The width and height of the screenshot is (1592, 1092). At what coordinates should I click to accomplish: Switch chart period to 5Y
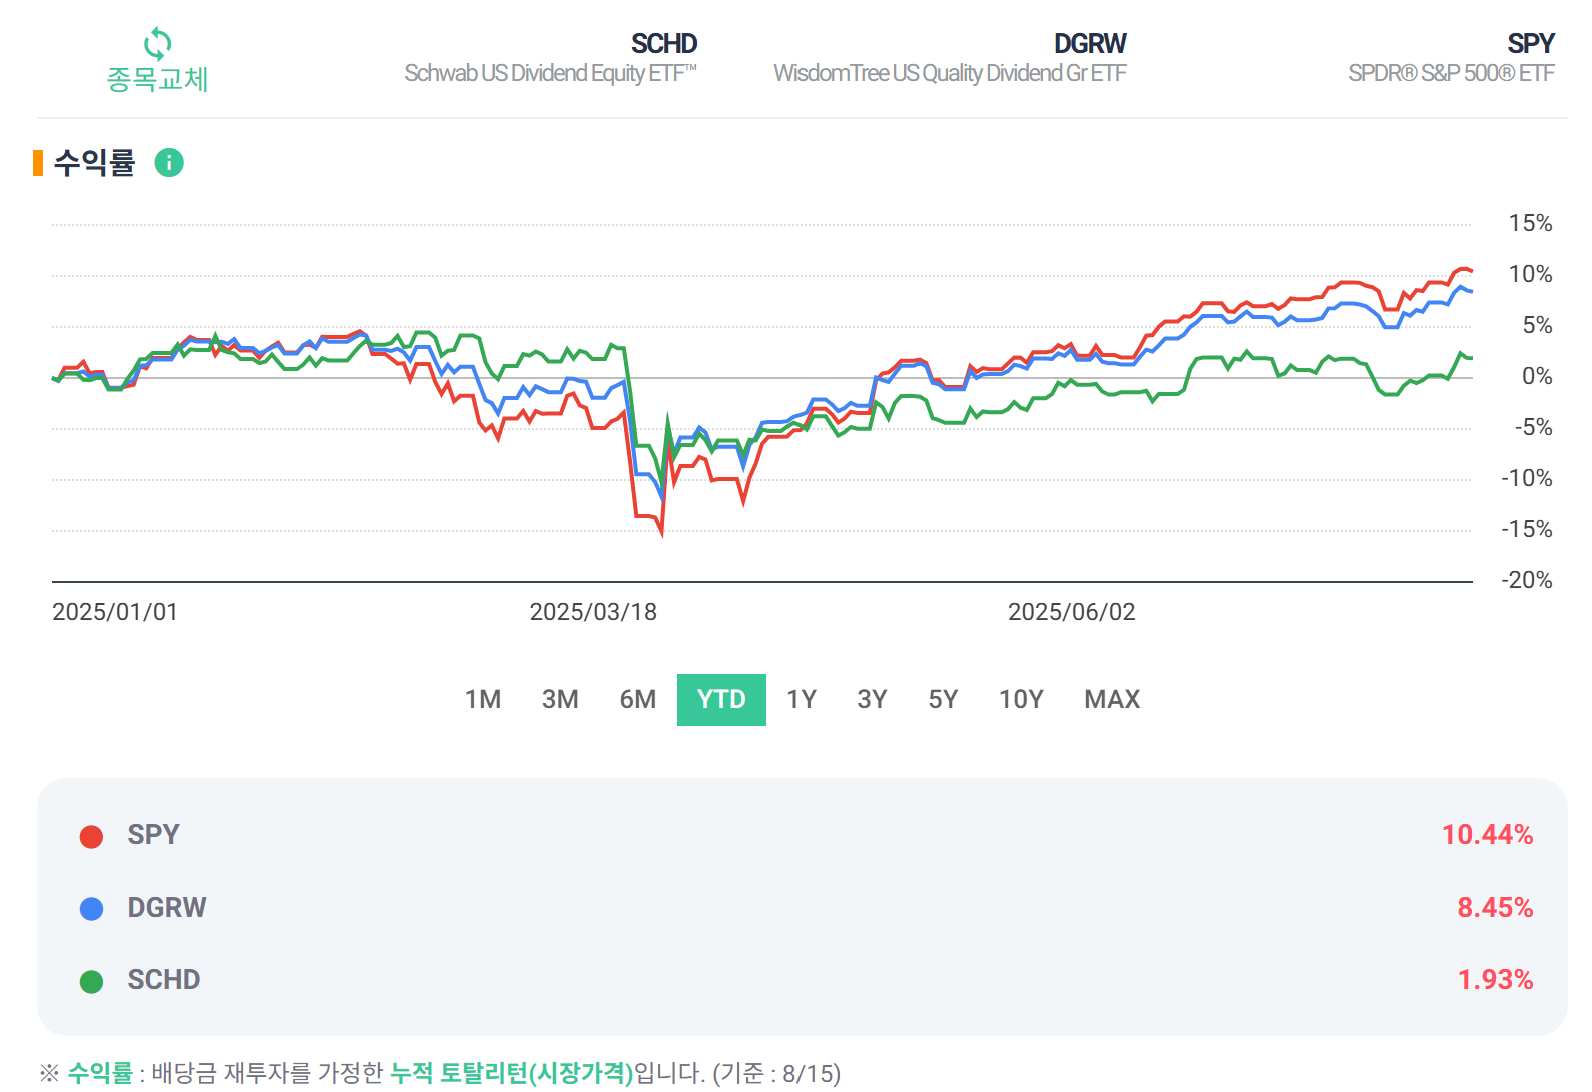(x=943, y=699)
